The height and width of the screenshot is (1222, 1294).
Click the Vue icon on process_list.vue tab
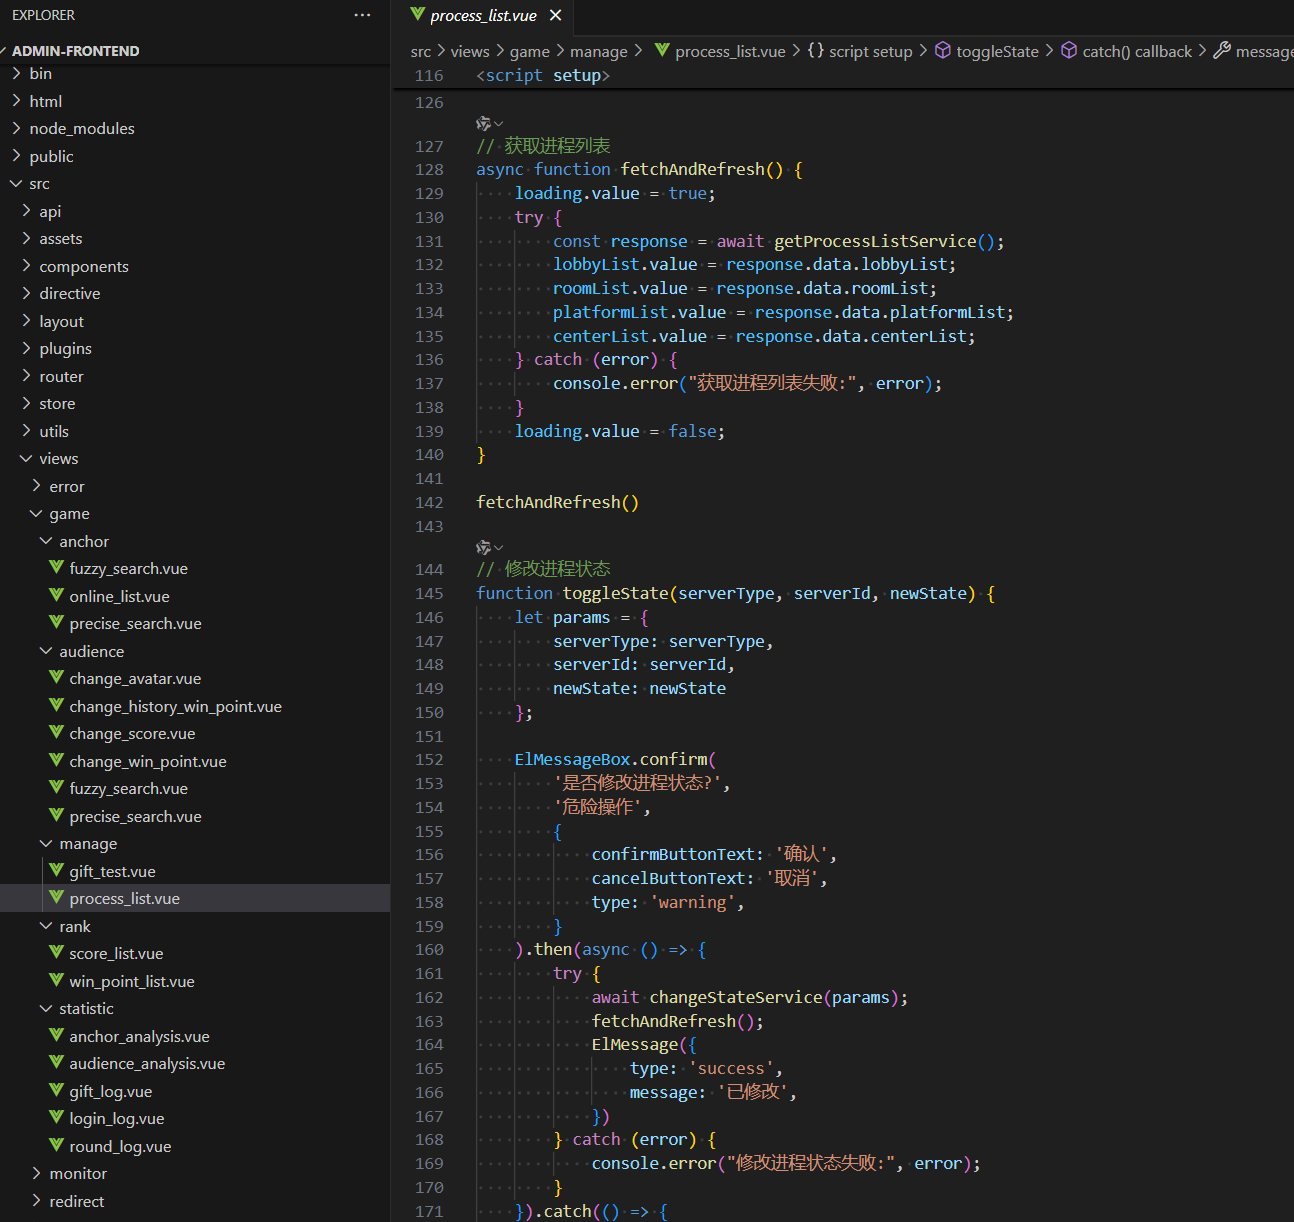[418, 15]
